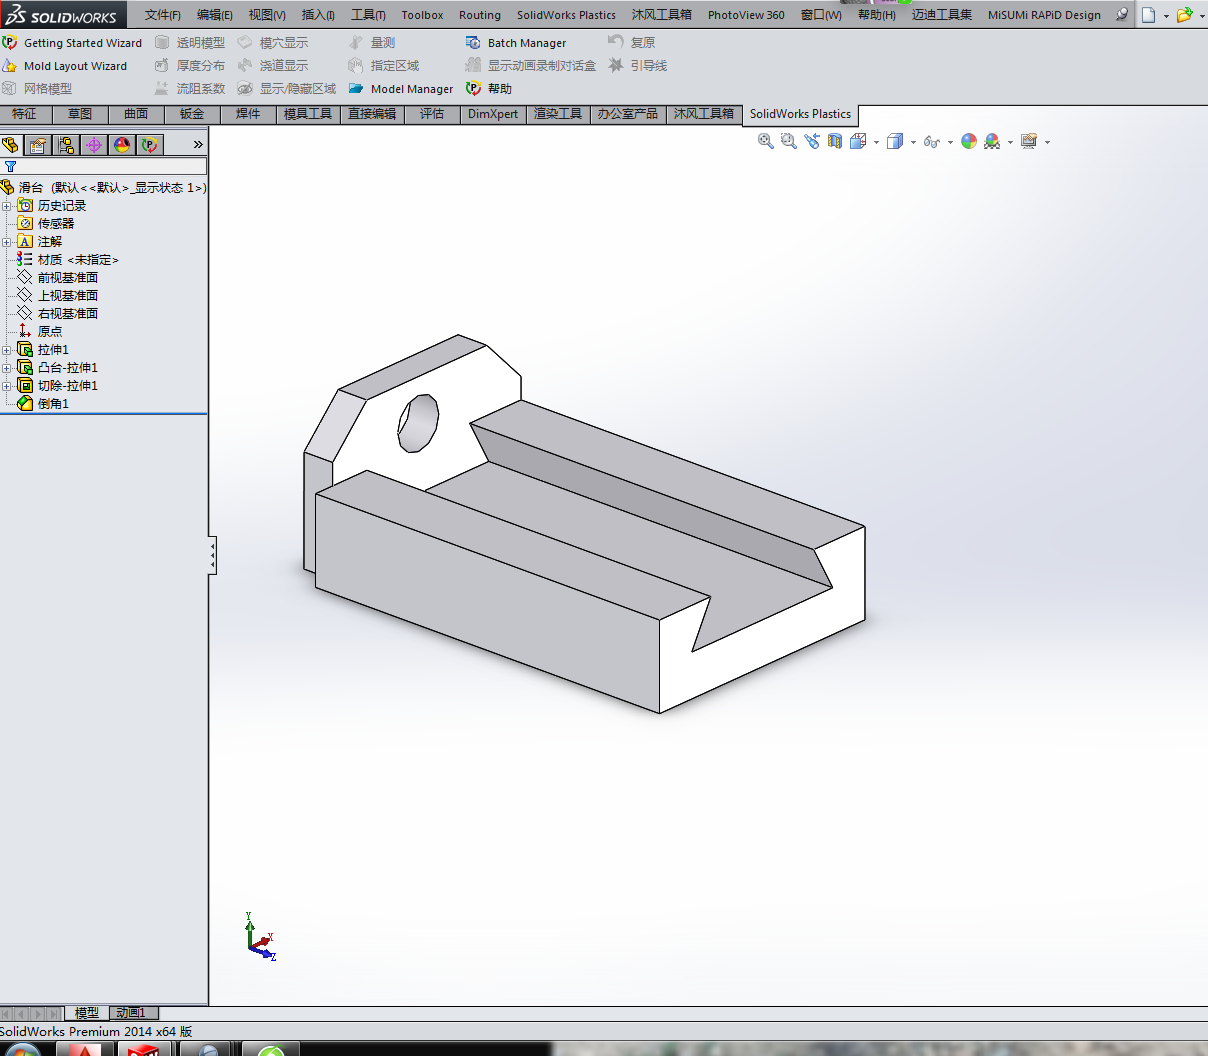Select the 原点 origin item
Screen dimensions: 1208x1056
tap(40, 332)
